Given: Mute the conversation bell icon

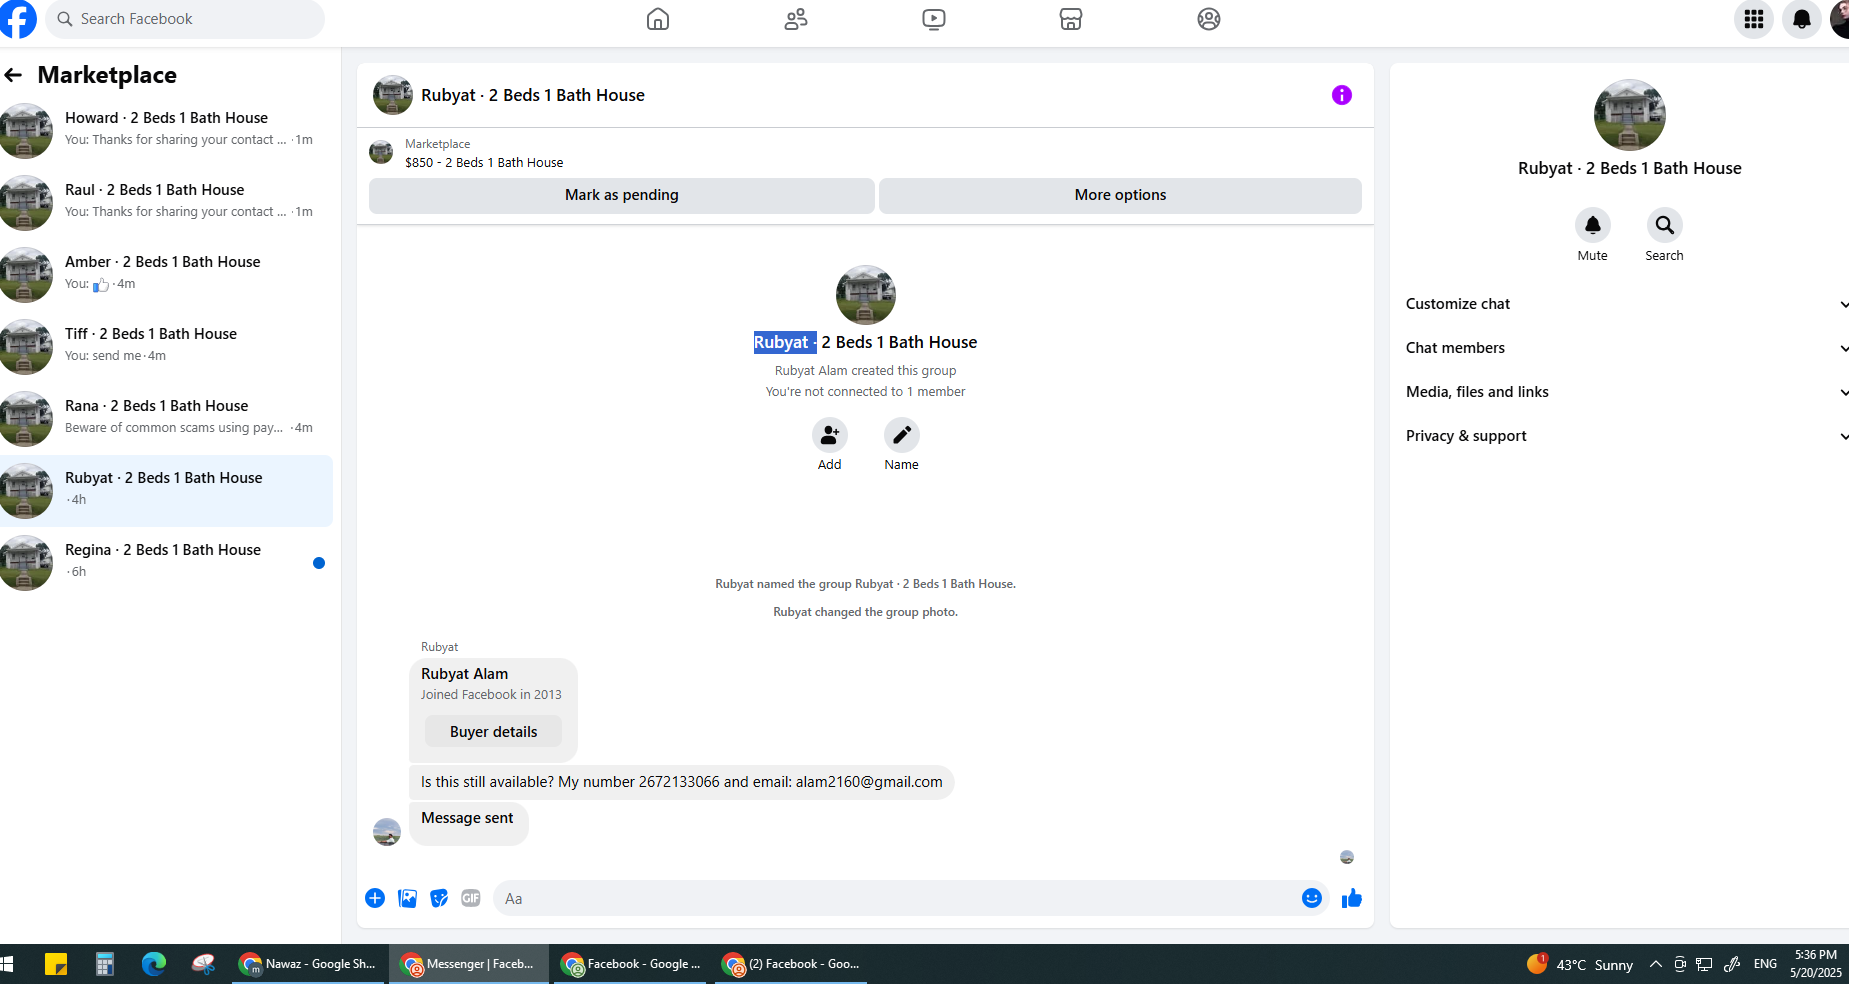Looking at the screenshot, I should [x=1593, y=225].
